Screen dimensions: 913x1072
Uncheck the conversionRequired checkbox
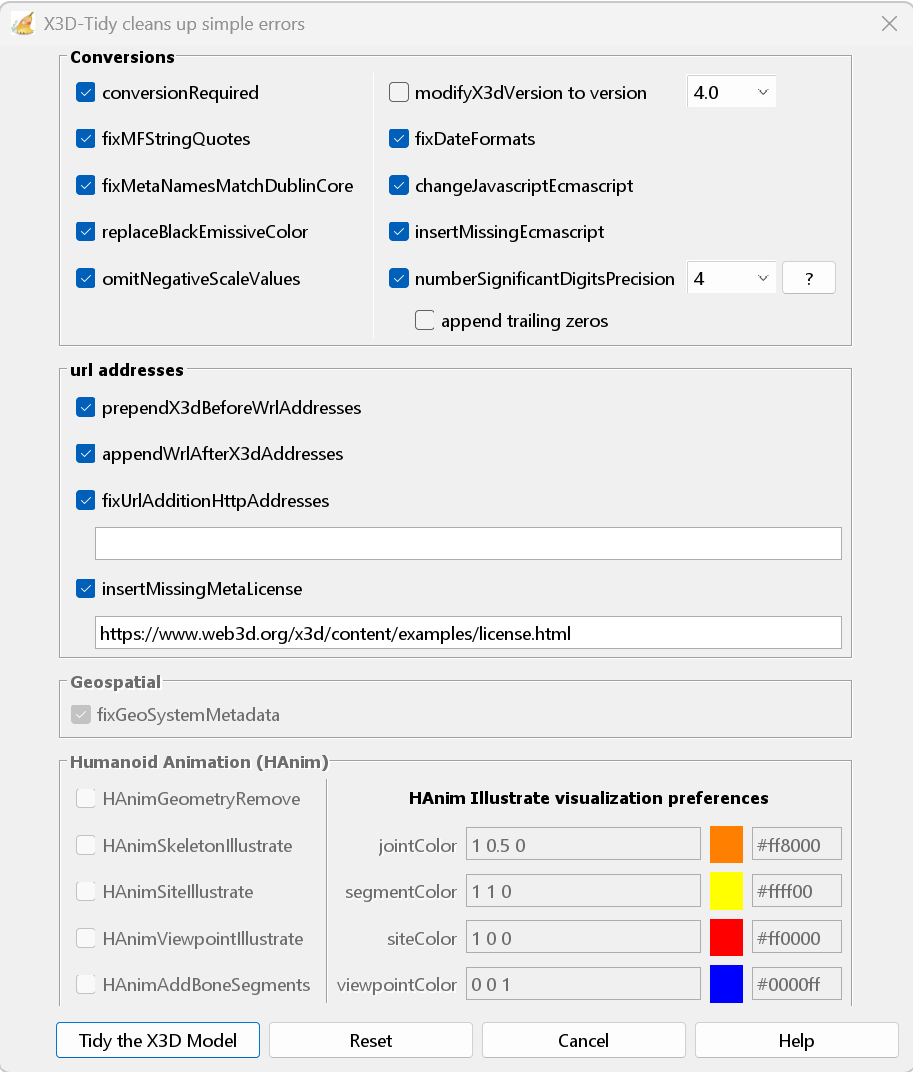click(x=85, y=93)
